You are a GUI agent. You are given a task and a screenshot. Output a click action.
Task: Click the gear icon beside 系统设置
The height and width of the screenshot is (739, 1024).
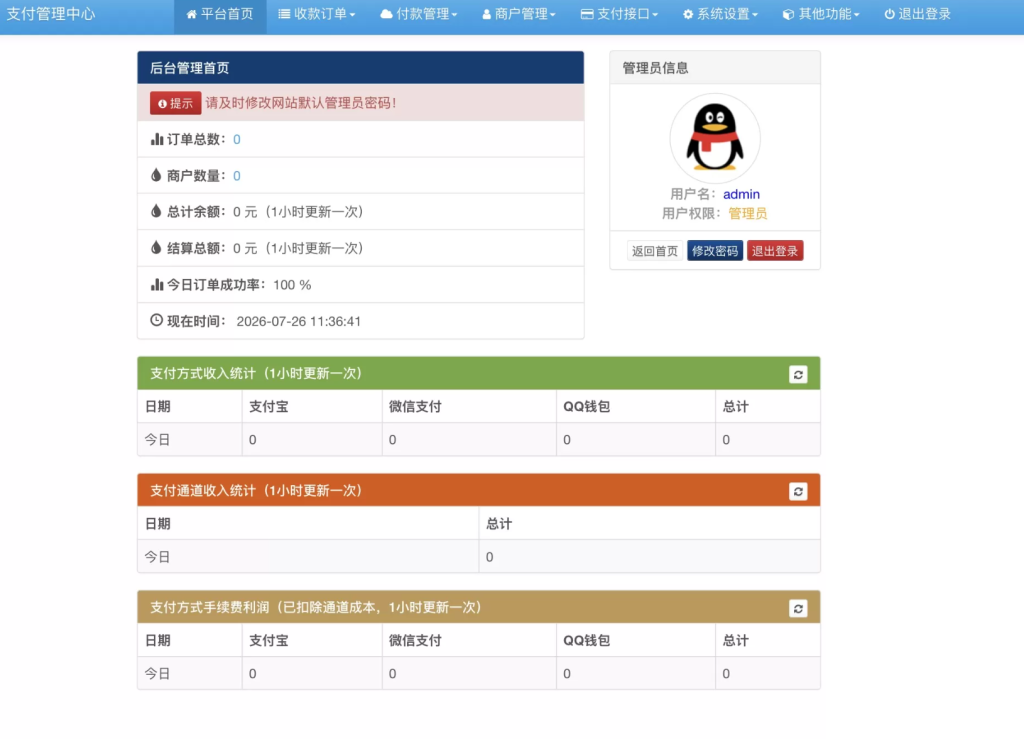[x=688, y=14]
